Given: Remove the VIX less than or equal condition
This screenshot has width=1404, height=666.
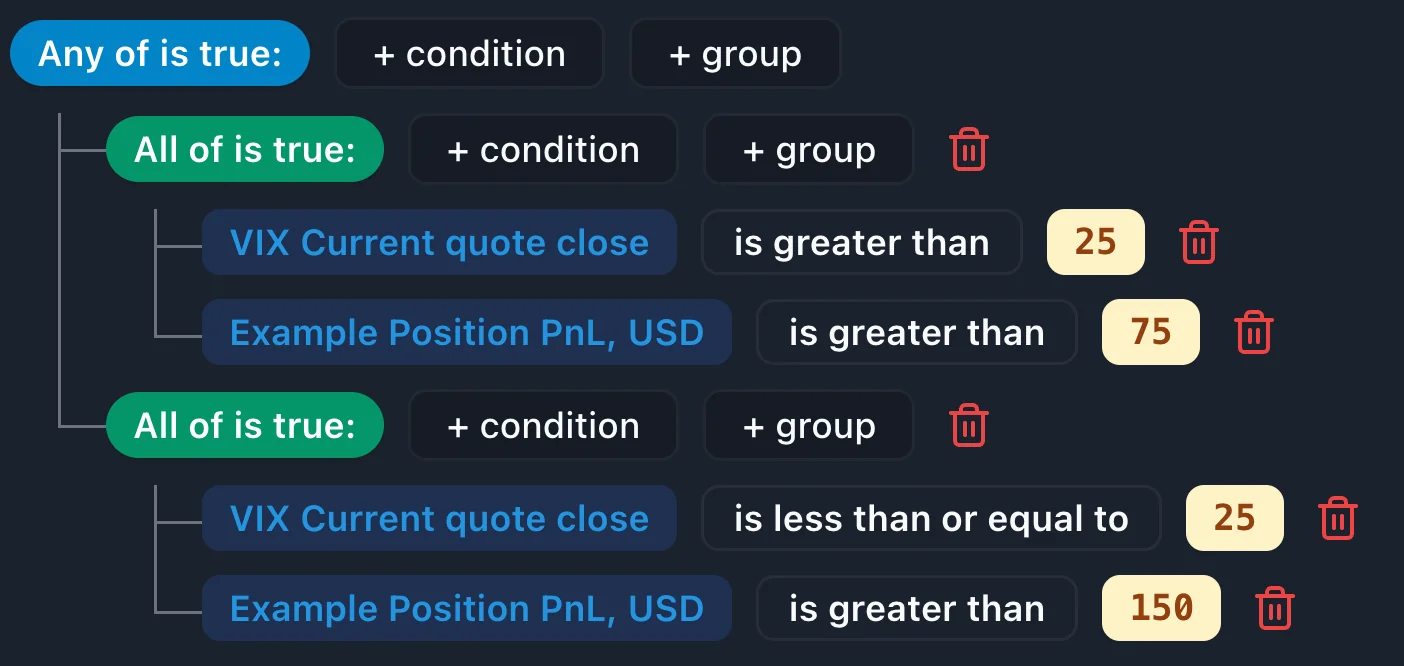Looking at the screenshot, I should tap(1337, 519).
